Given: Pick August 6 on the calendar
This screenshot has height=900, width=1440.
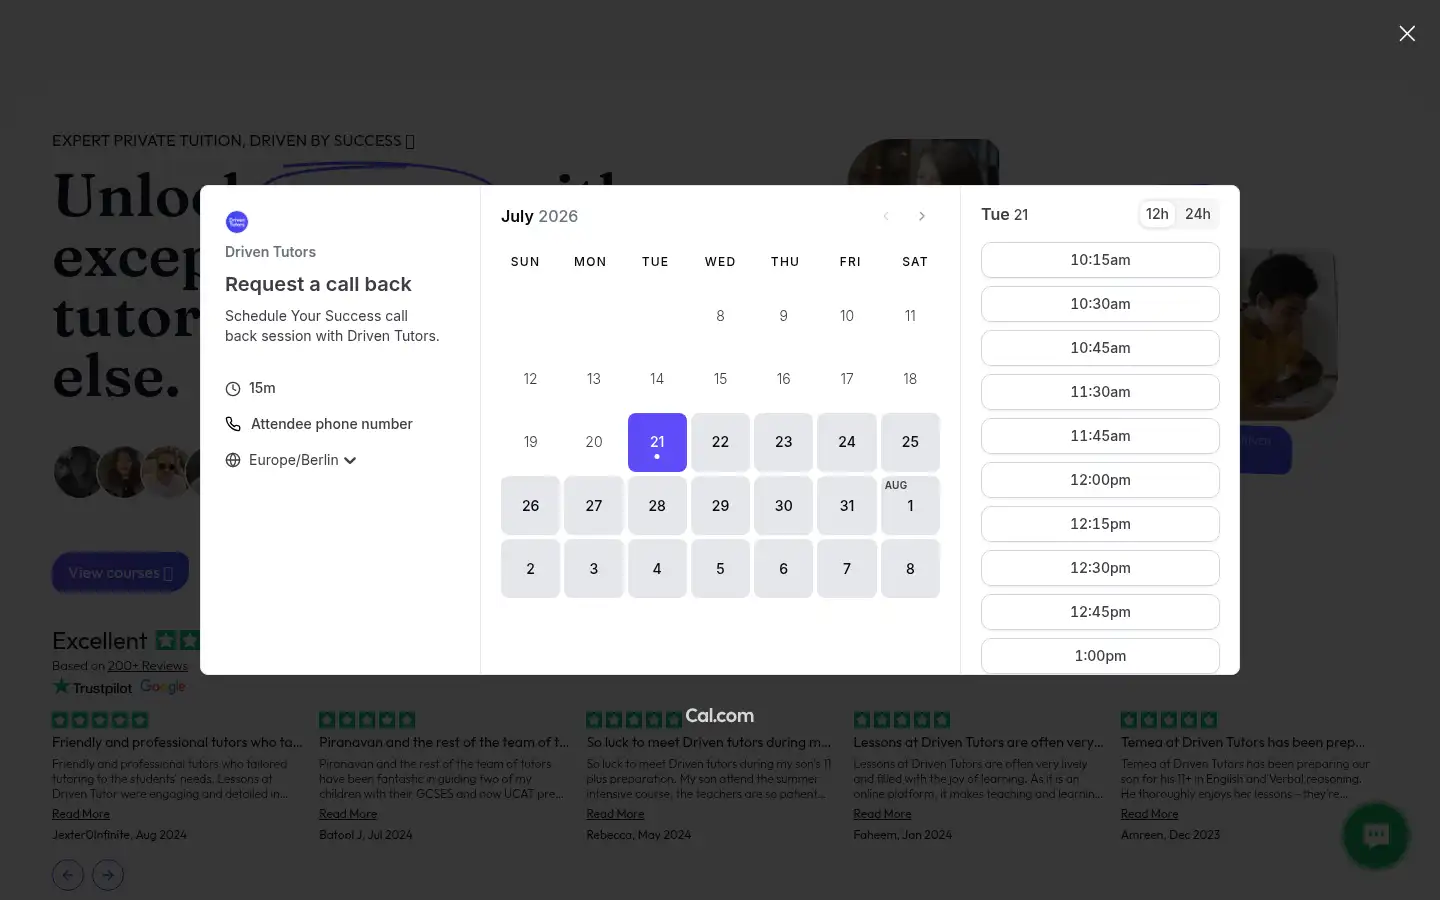Looking at the screenshot, I should pos(784,569).
